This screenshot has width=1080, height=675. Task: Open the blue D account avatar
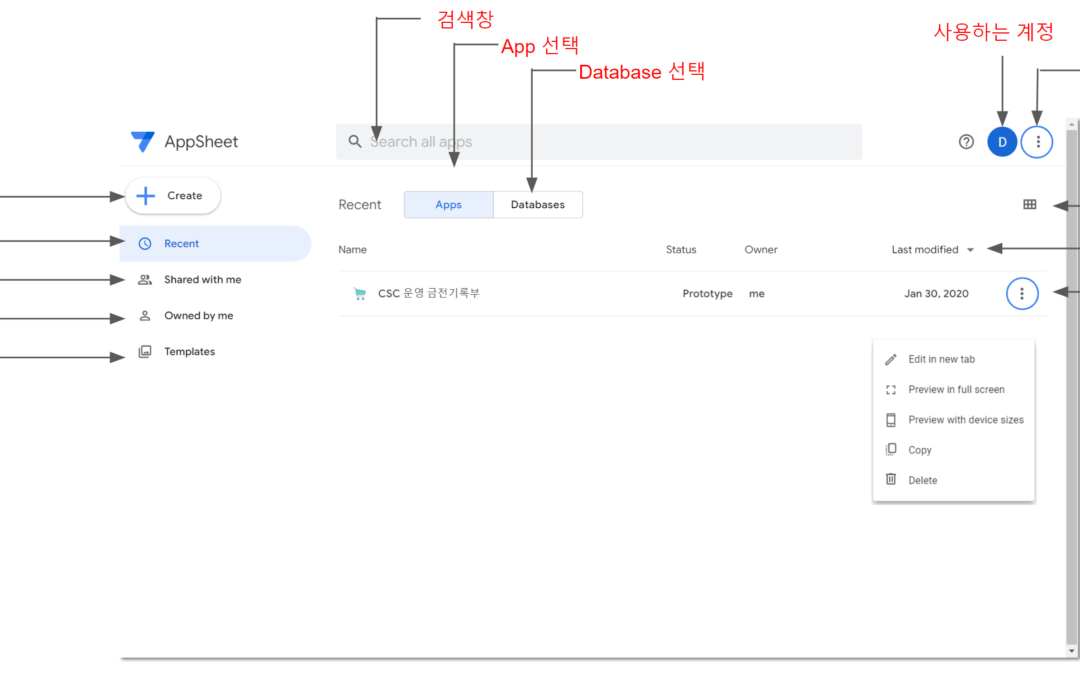click(x=1002, y=142)
